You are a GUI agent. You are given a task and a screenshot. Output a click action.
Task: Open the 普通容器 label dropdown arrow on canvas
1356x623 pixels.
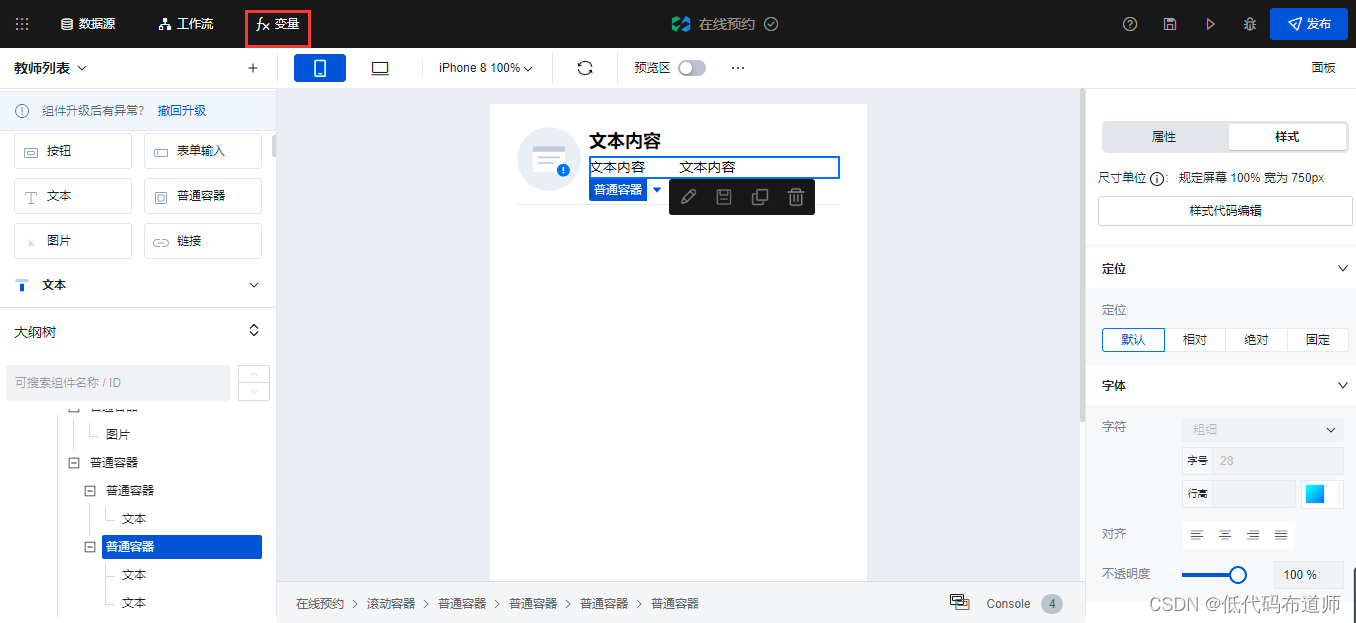pos(657,190)
